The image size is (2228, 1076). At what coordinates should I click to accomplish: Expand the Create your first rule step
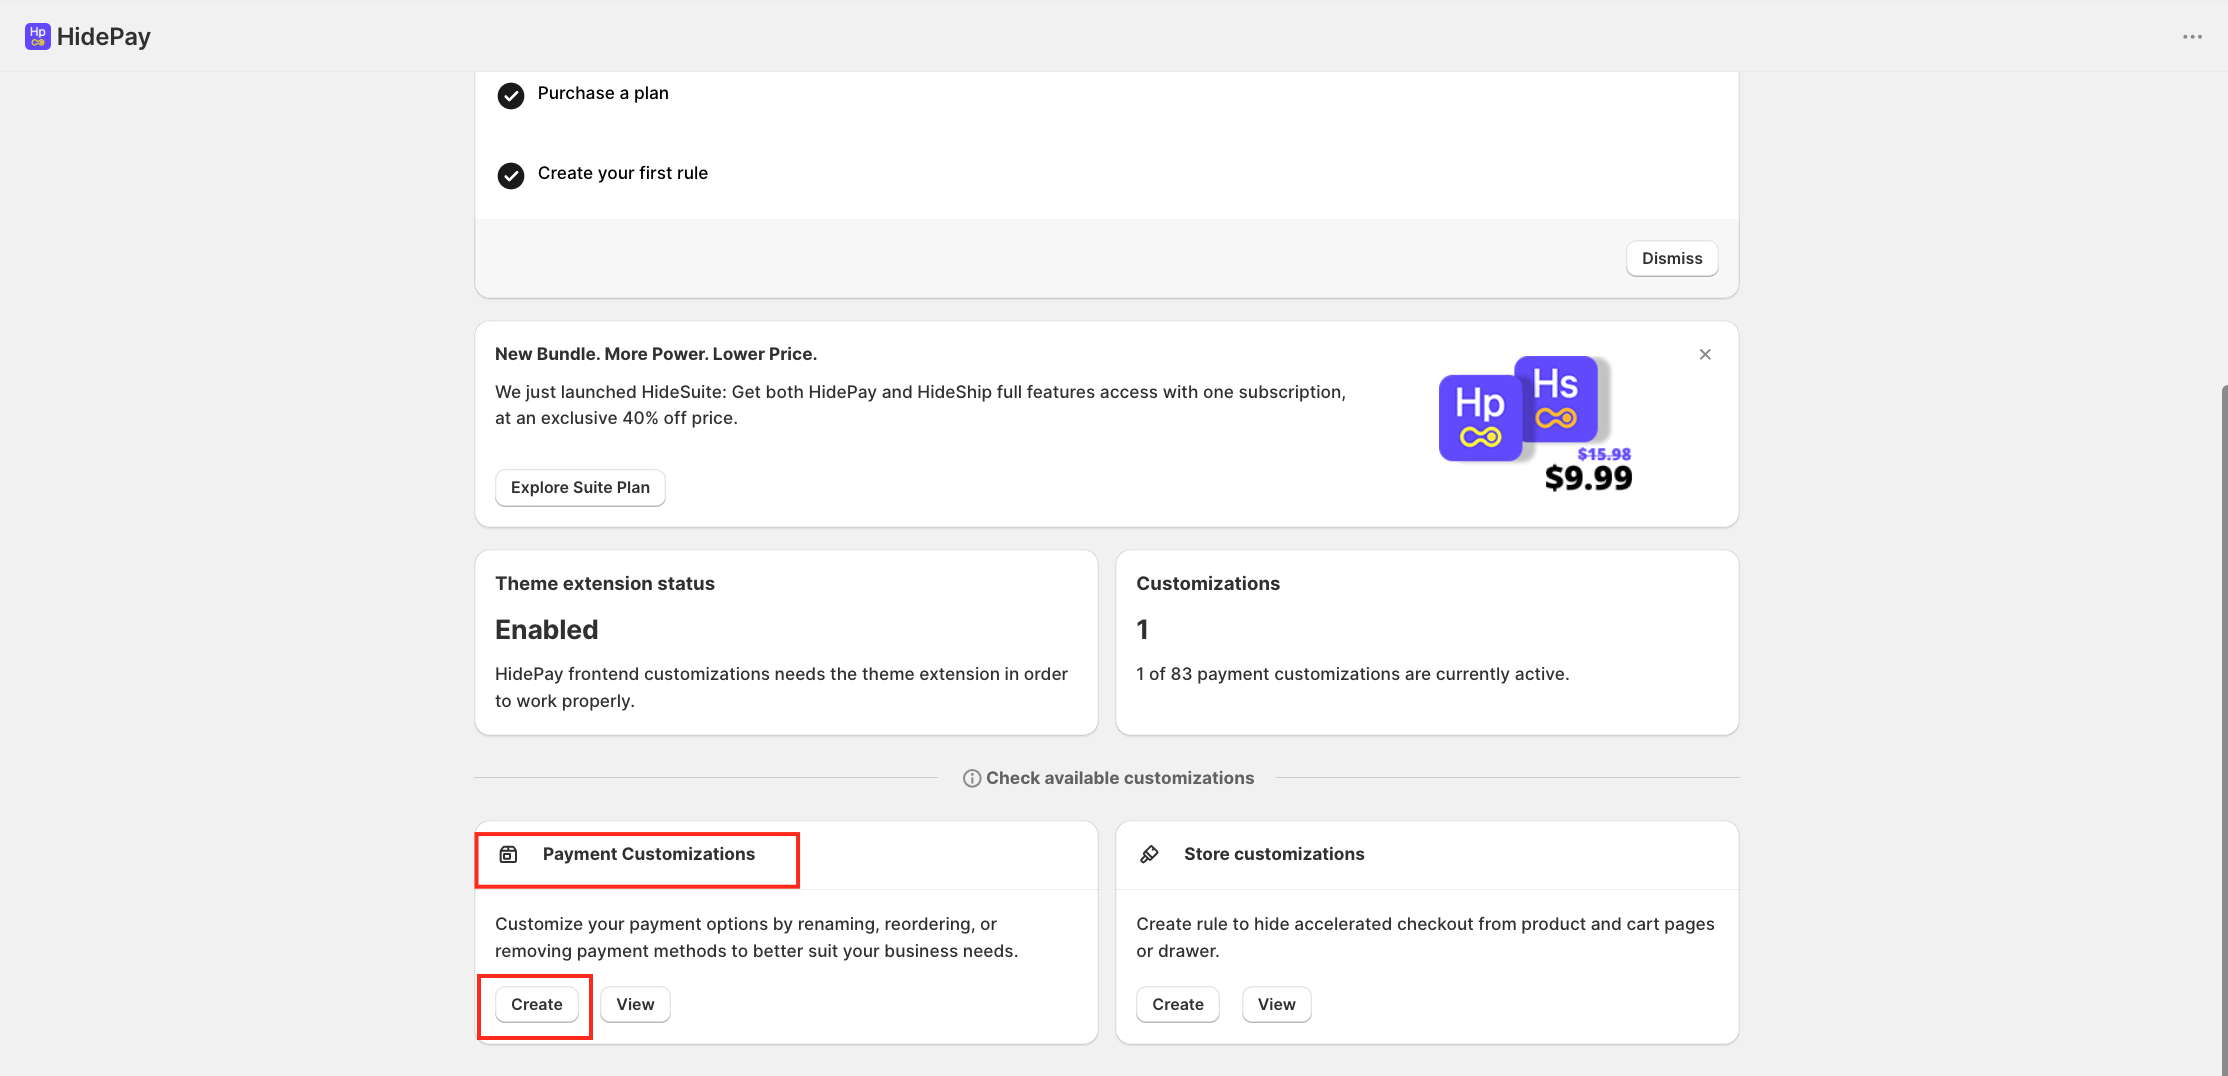(622, 173)
